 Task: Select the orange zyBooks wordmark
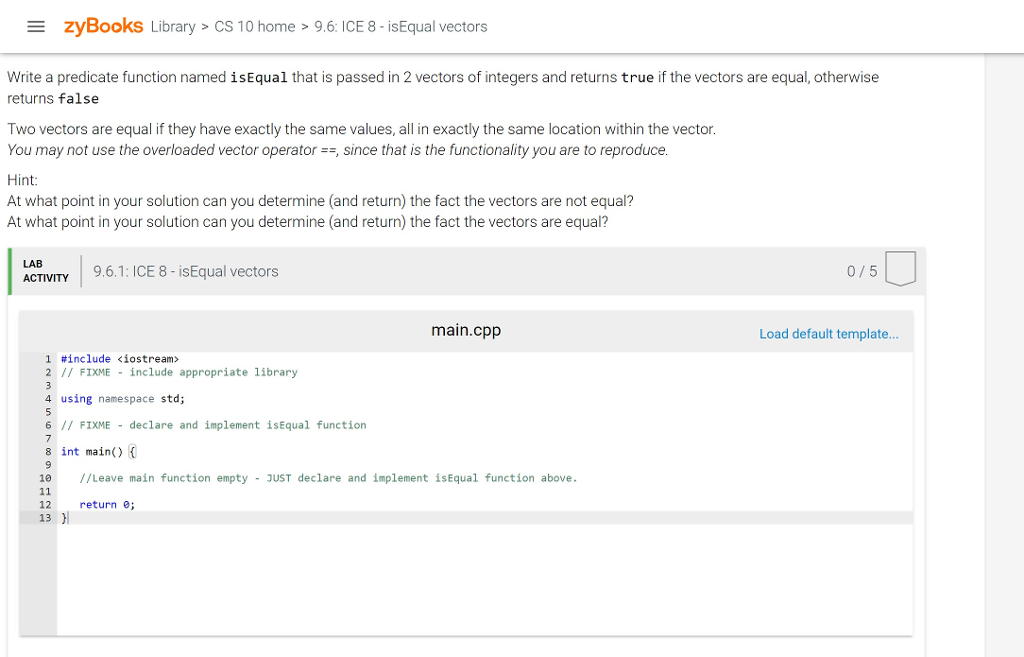tap(103, 26)
